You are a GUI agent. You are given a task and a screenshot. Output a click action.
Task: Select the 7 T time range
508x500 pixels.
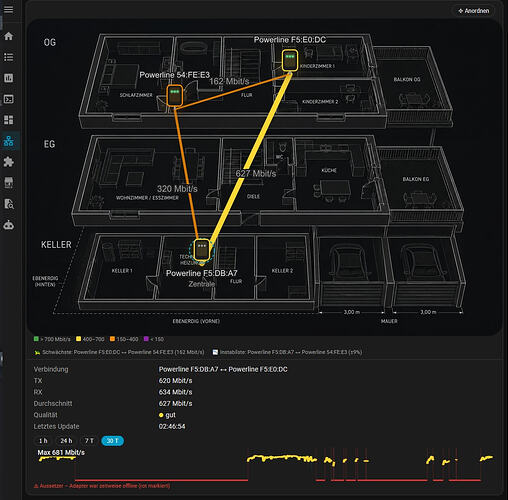click(89, 441)
